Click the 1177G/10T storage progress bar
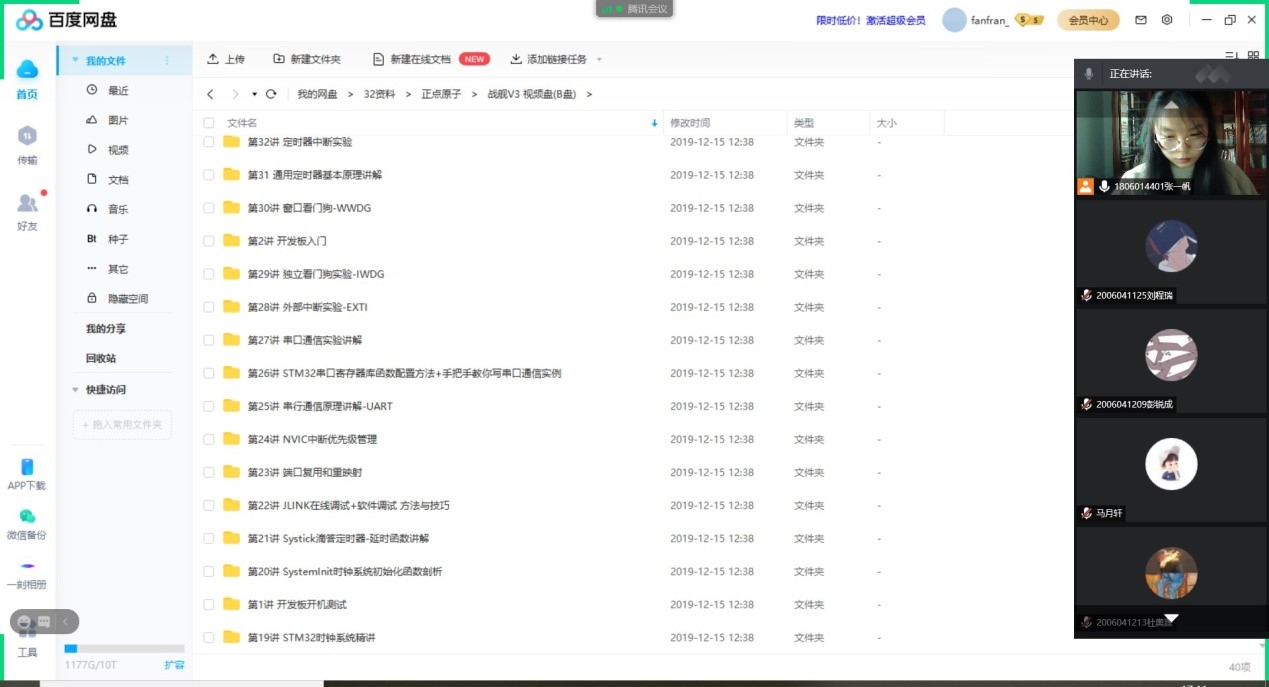Screen dimensions: 1269x687 [122, 648]
